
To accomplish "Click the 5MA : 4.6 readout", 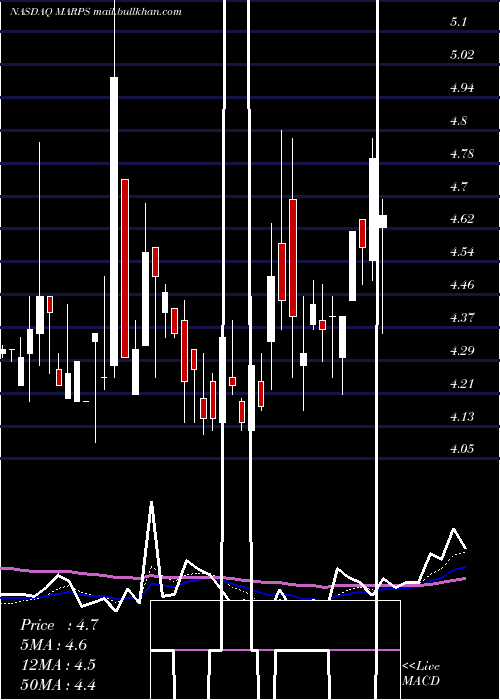I will tap(54, 645).
